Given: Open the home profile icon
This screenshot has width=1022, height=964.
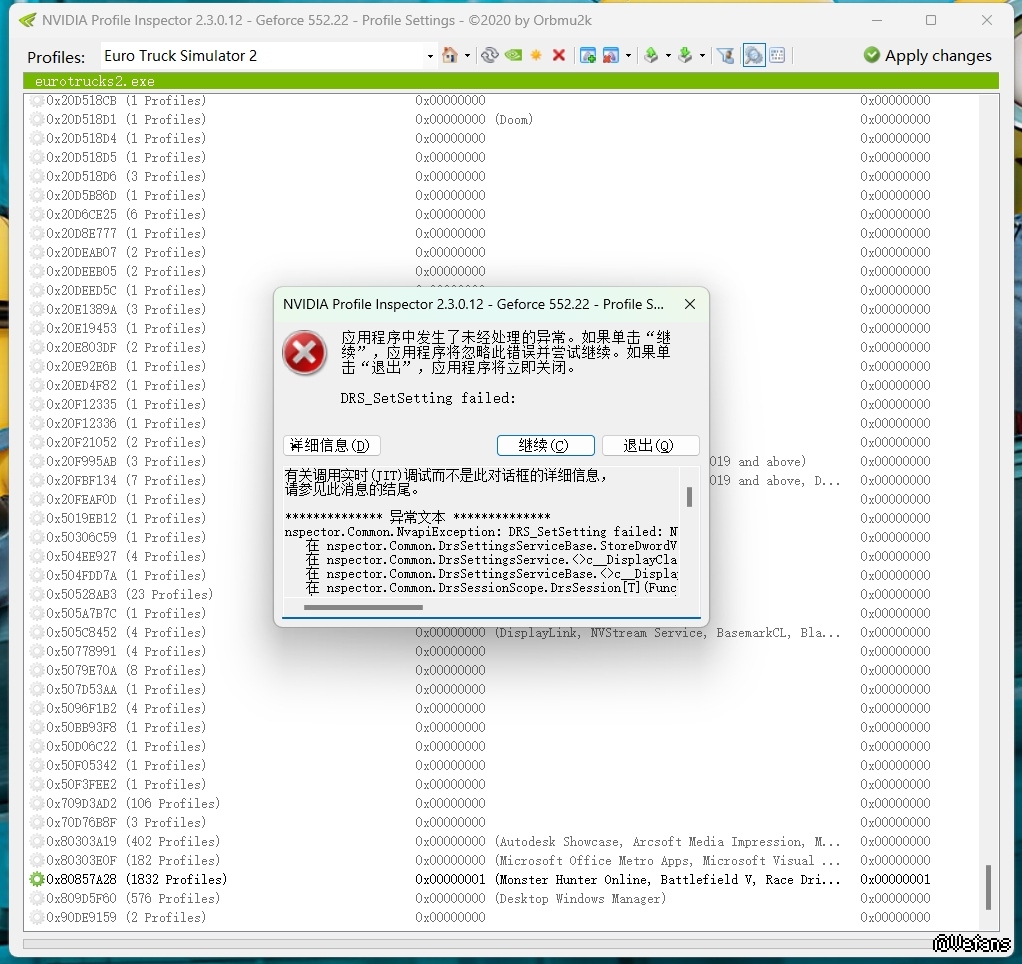Looking at the screenshot, I should coord(450,55).
